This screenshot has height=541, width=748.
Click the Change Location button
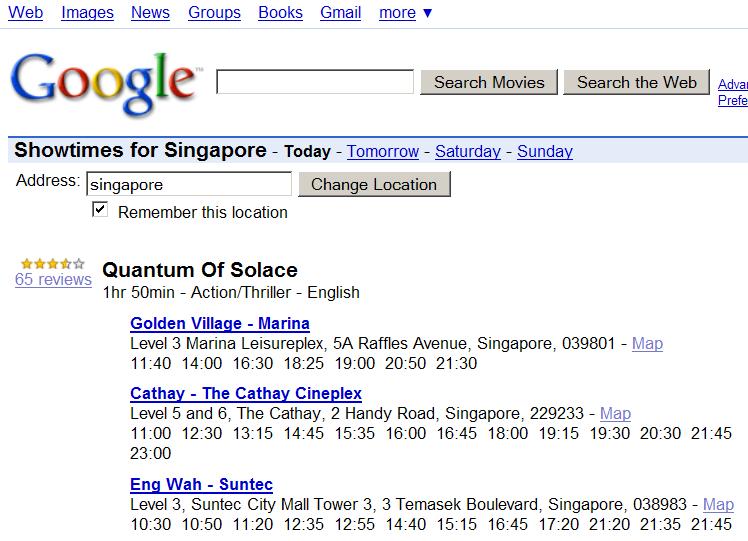(374, 184)
